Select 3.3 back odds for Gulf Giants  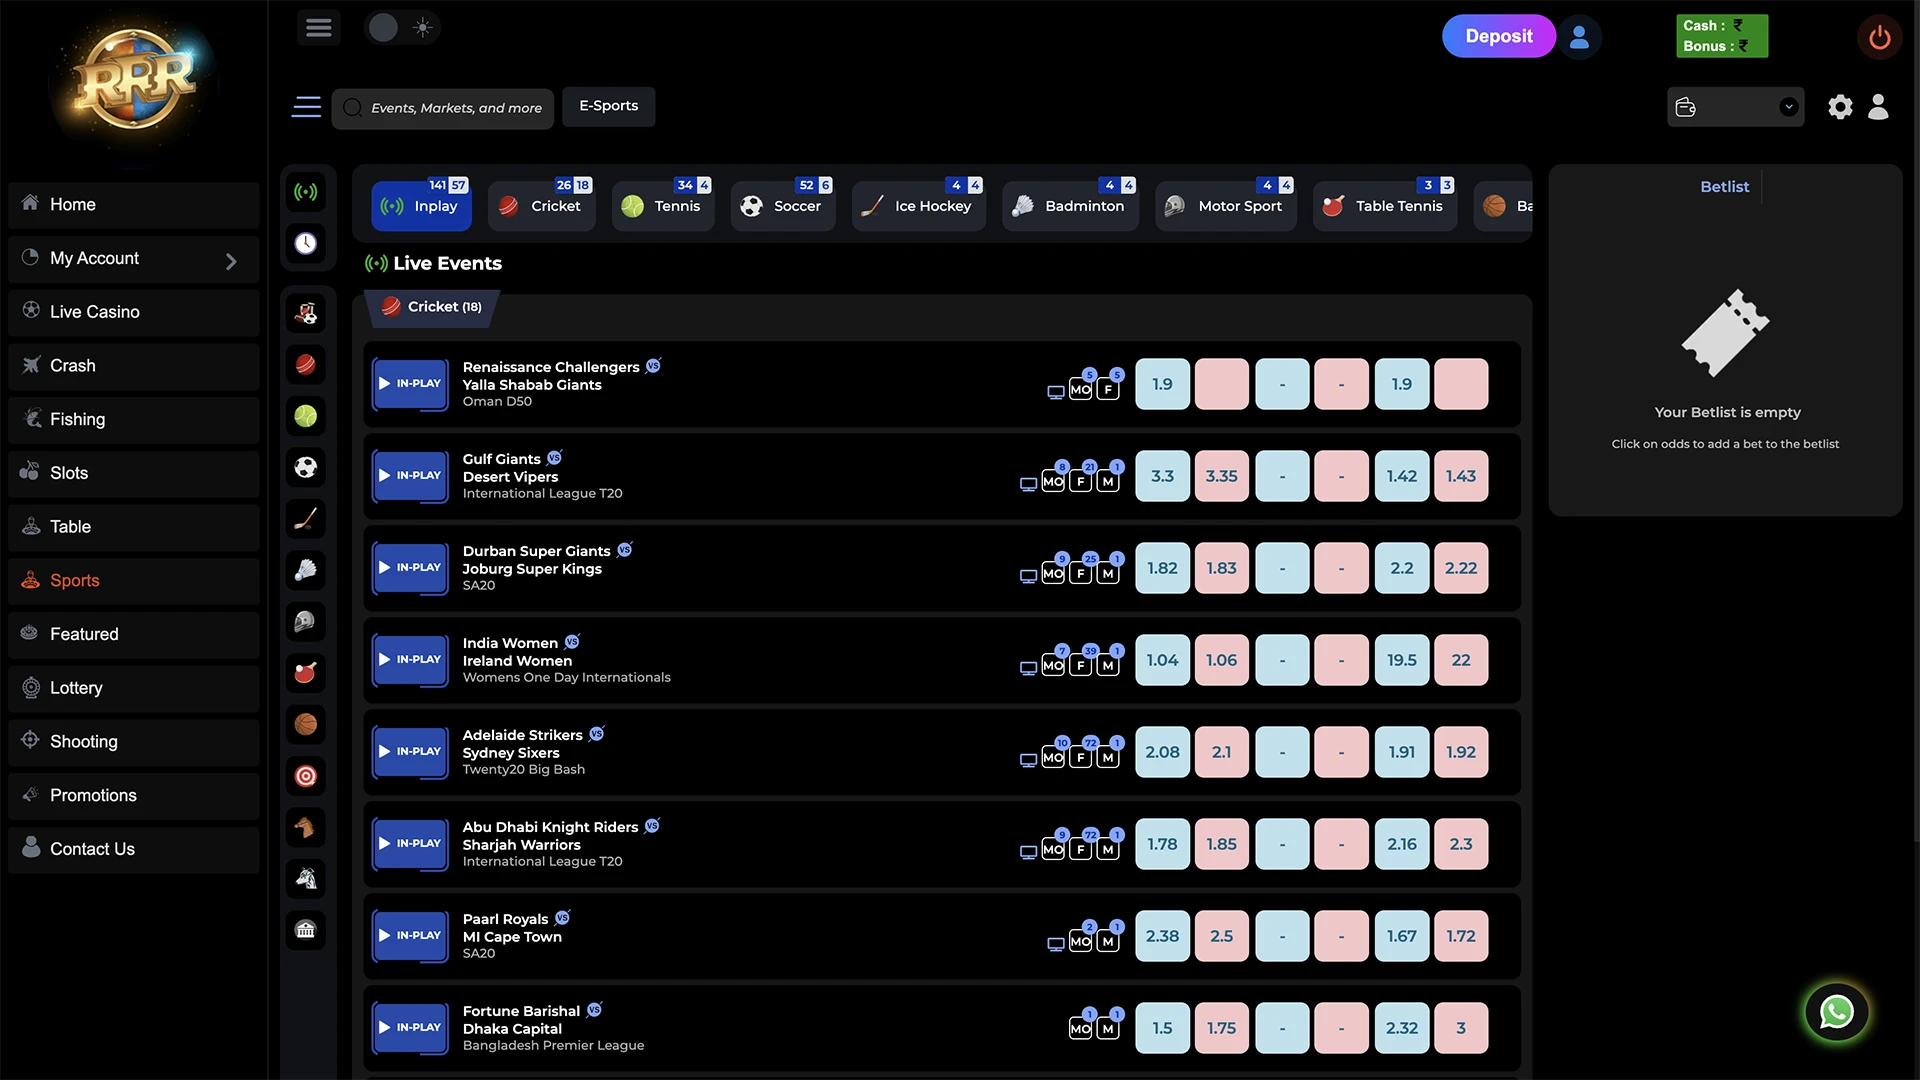pos(1162,476)
